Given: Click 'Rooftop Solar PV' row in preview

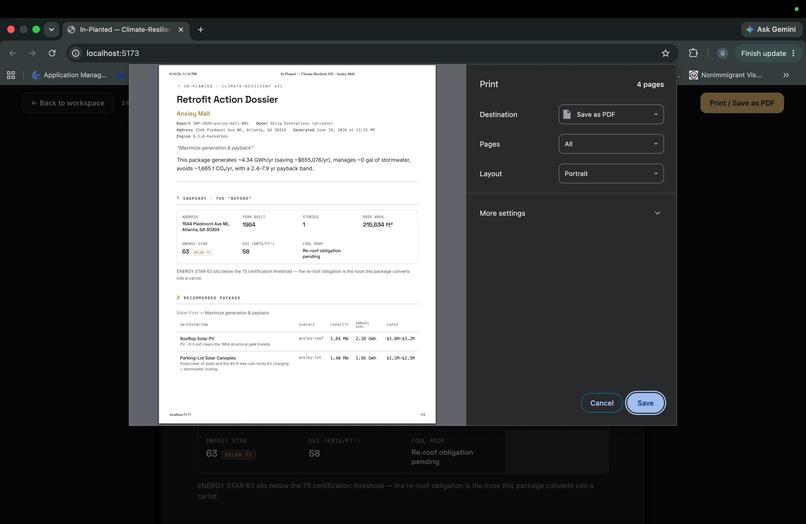Looking at the screenshot, I should point(297,341).
